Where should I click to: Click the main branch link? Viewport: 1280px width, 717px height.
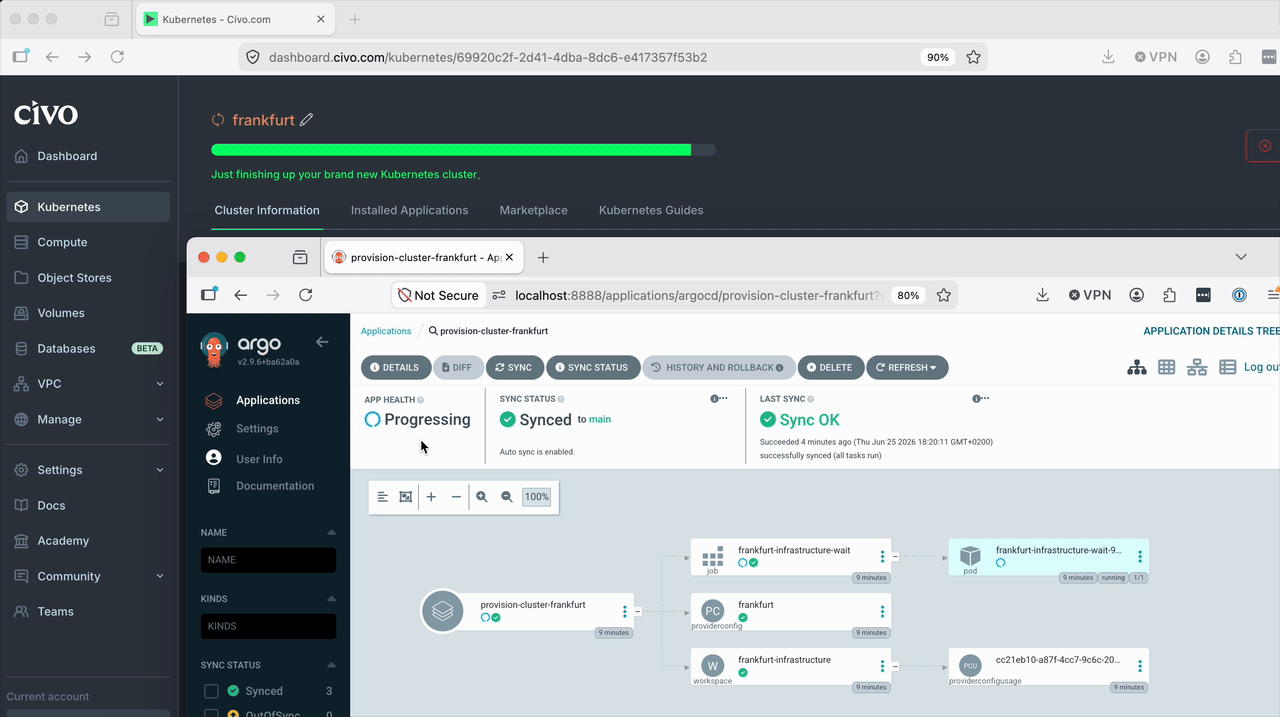600,420
